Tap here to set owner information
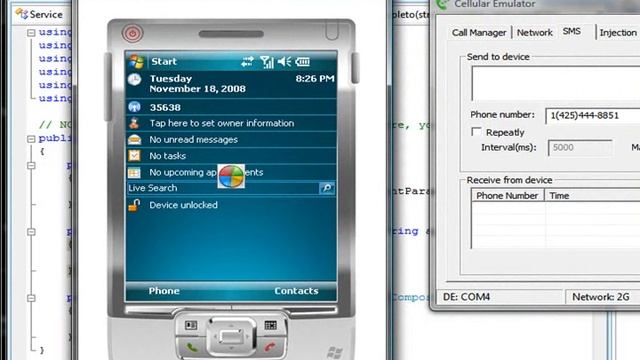Image resolution: width=640 pixels, height=360 pixels. click(231, 123)
